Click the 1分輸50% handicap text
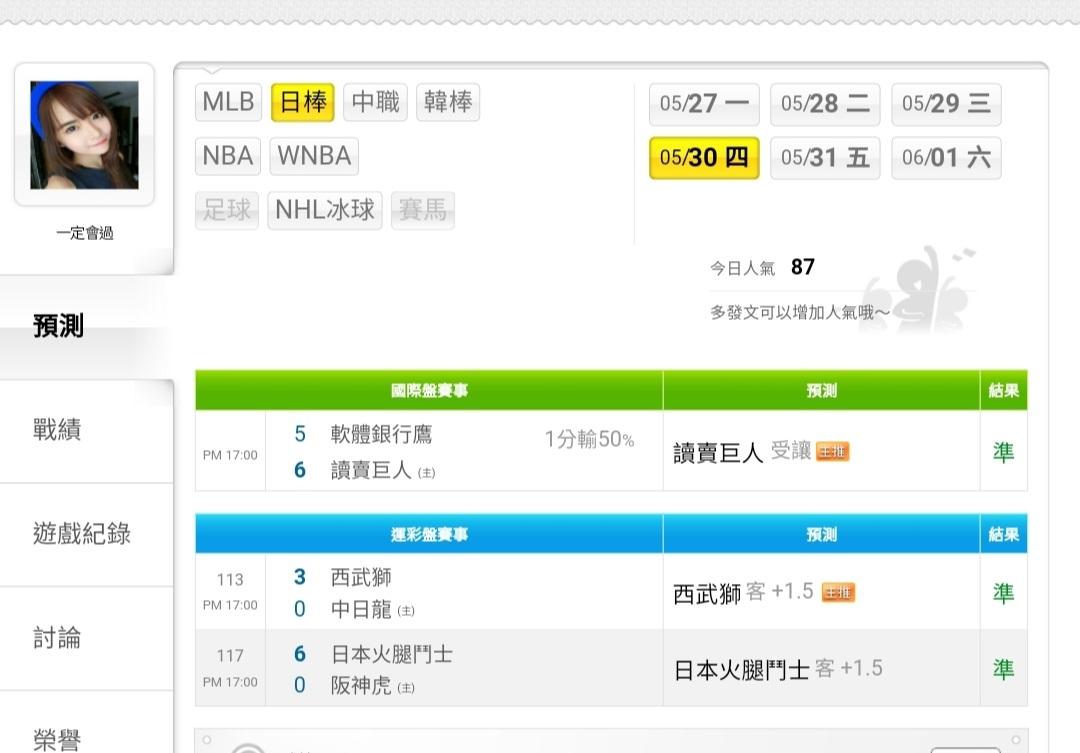The width and height of the screenshot is (1080, 753). pos(589,439)
